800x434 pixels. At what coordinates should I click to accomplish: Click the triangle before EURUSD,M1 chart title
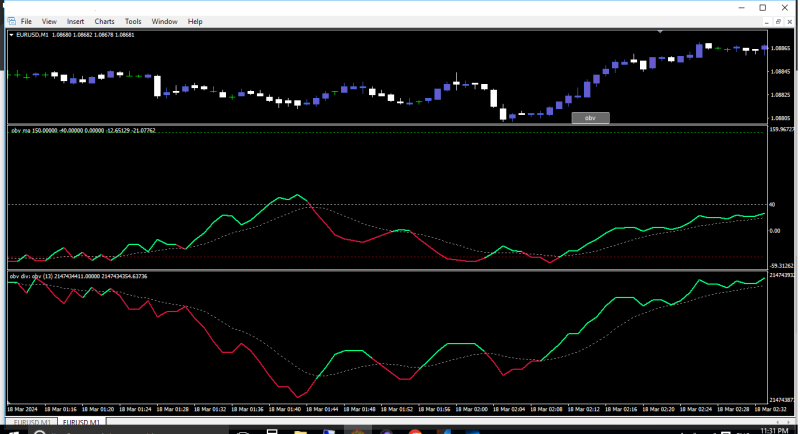coord(11,35)
